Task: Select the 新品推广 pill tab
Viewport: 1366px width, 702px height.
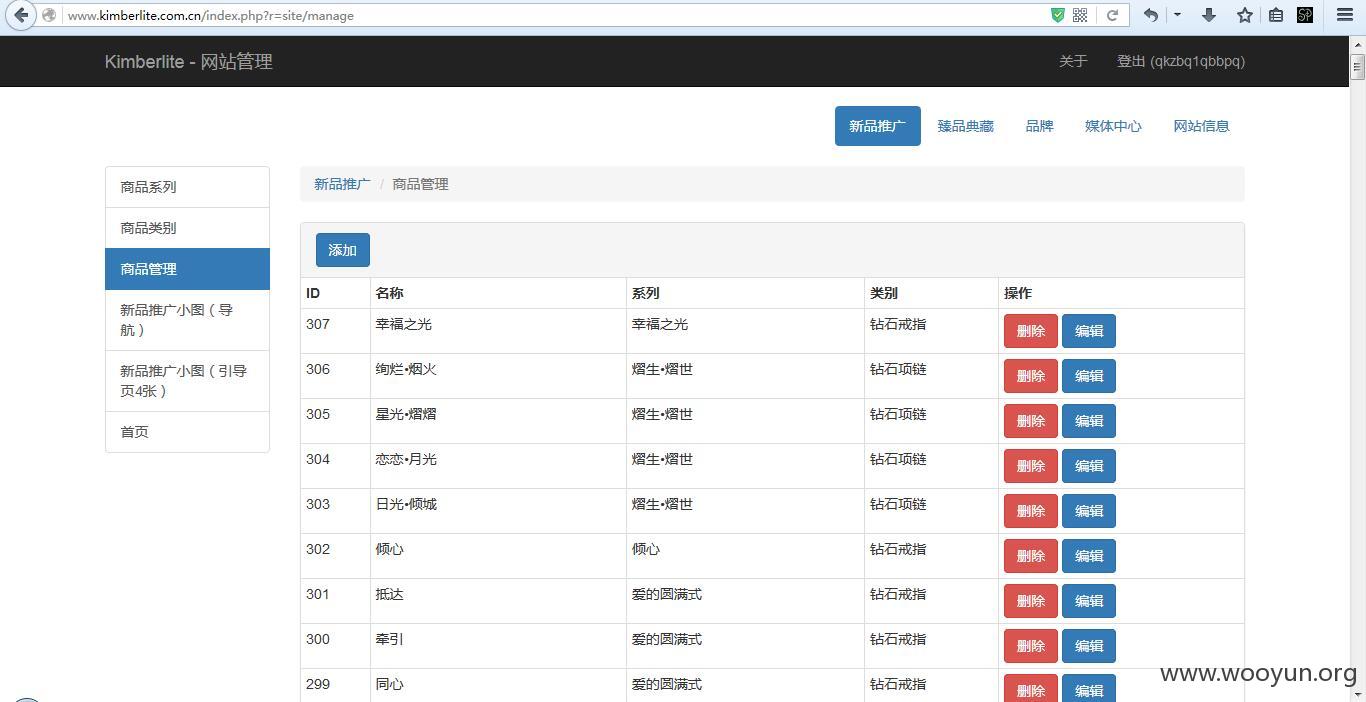Action: pos(878,126)
